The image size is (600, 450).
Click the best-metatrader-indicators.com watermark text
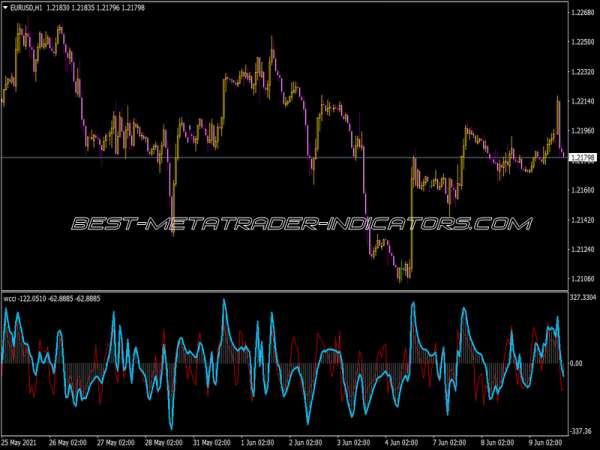pyautogui.click(x=300, y=222)
